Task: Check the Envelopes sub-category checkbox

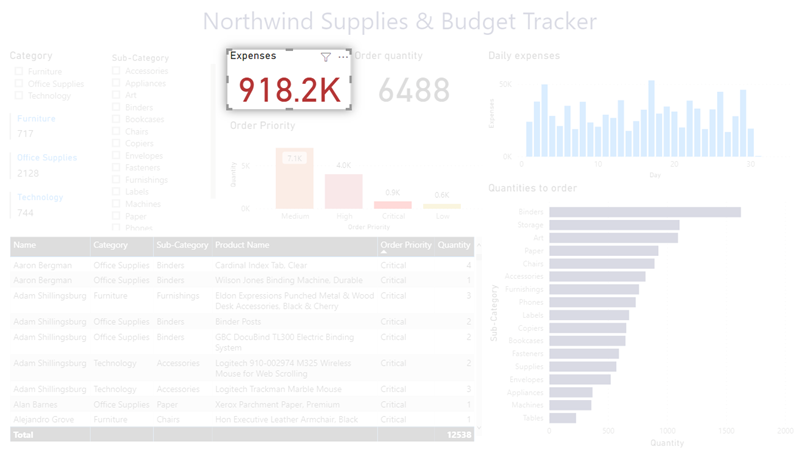Action: pos(116,156)
